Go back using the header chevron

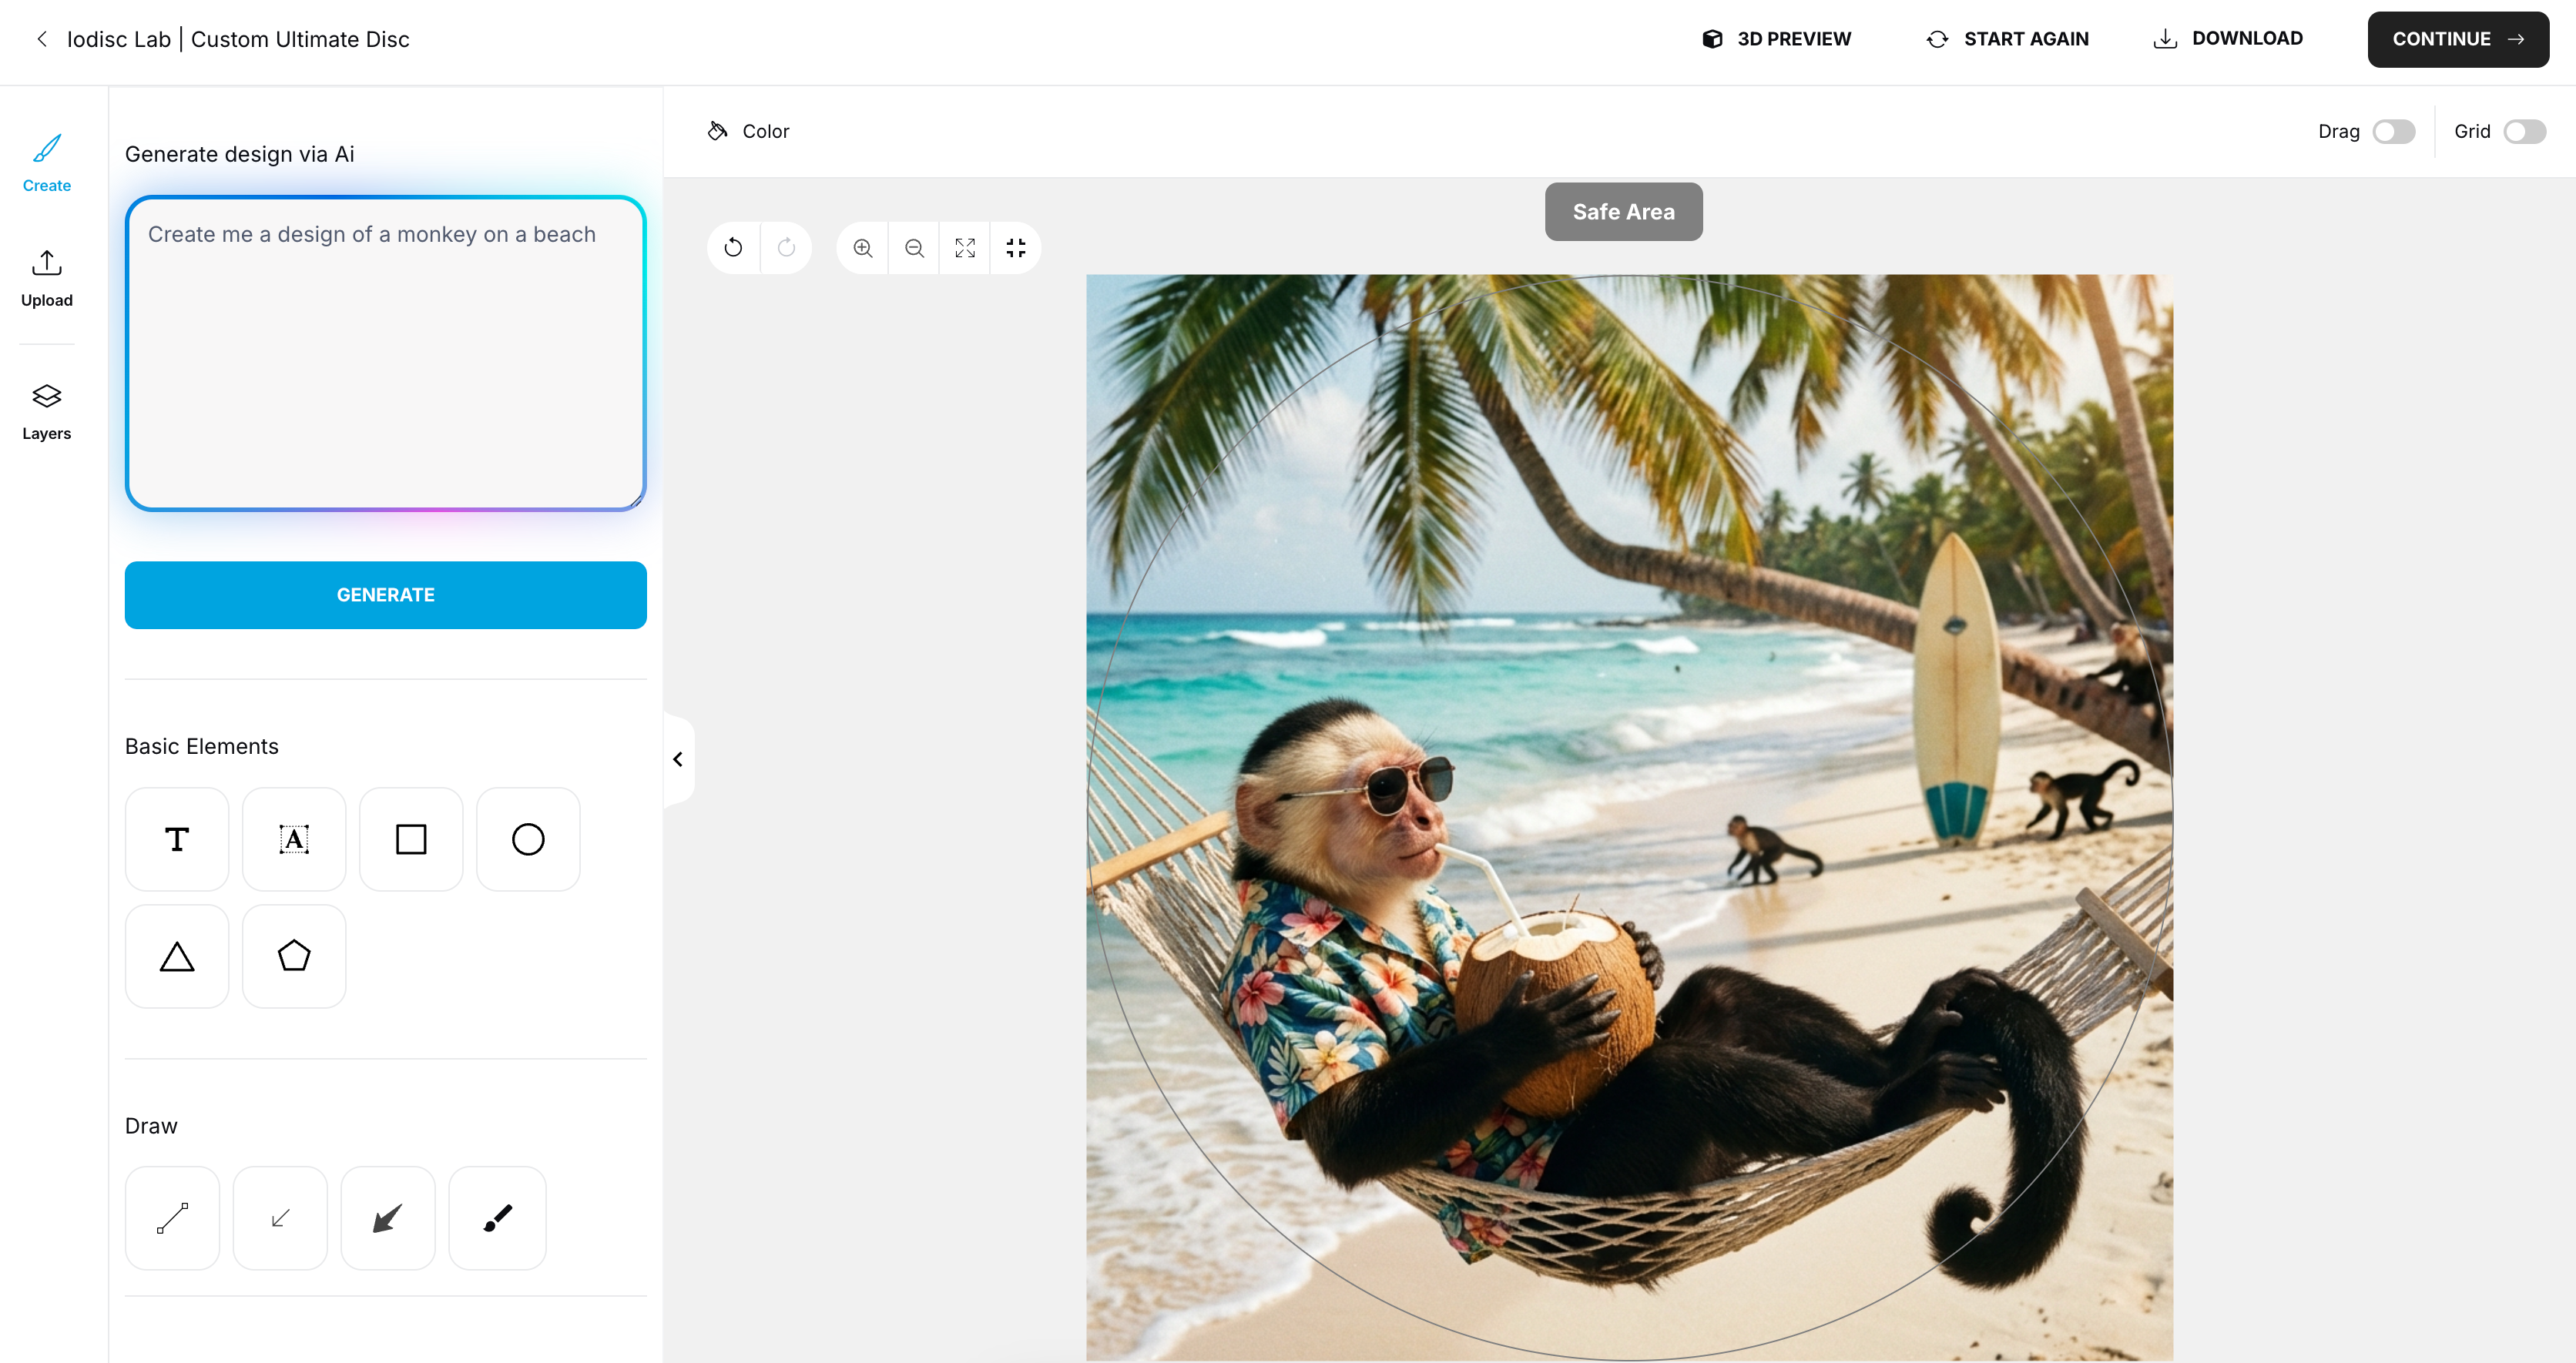coord(42,39)
